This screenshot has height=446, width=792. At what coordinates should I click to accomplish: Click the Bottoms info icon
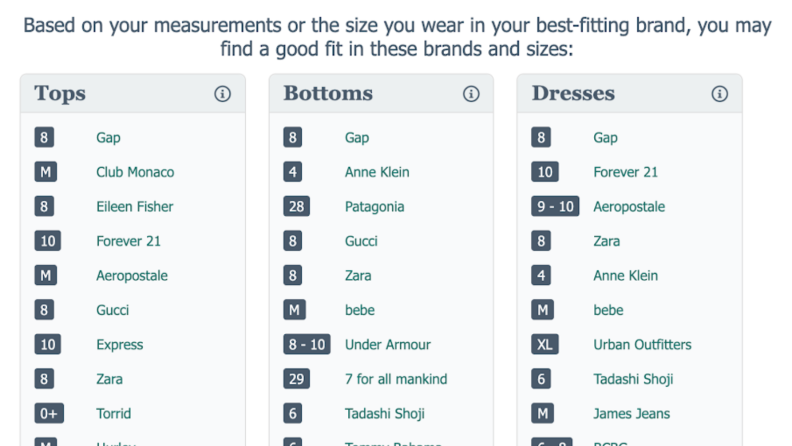[471, 93]
